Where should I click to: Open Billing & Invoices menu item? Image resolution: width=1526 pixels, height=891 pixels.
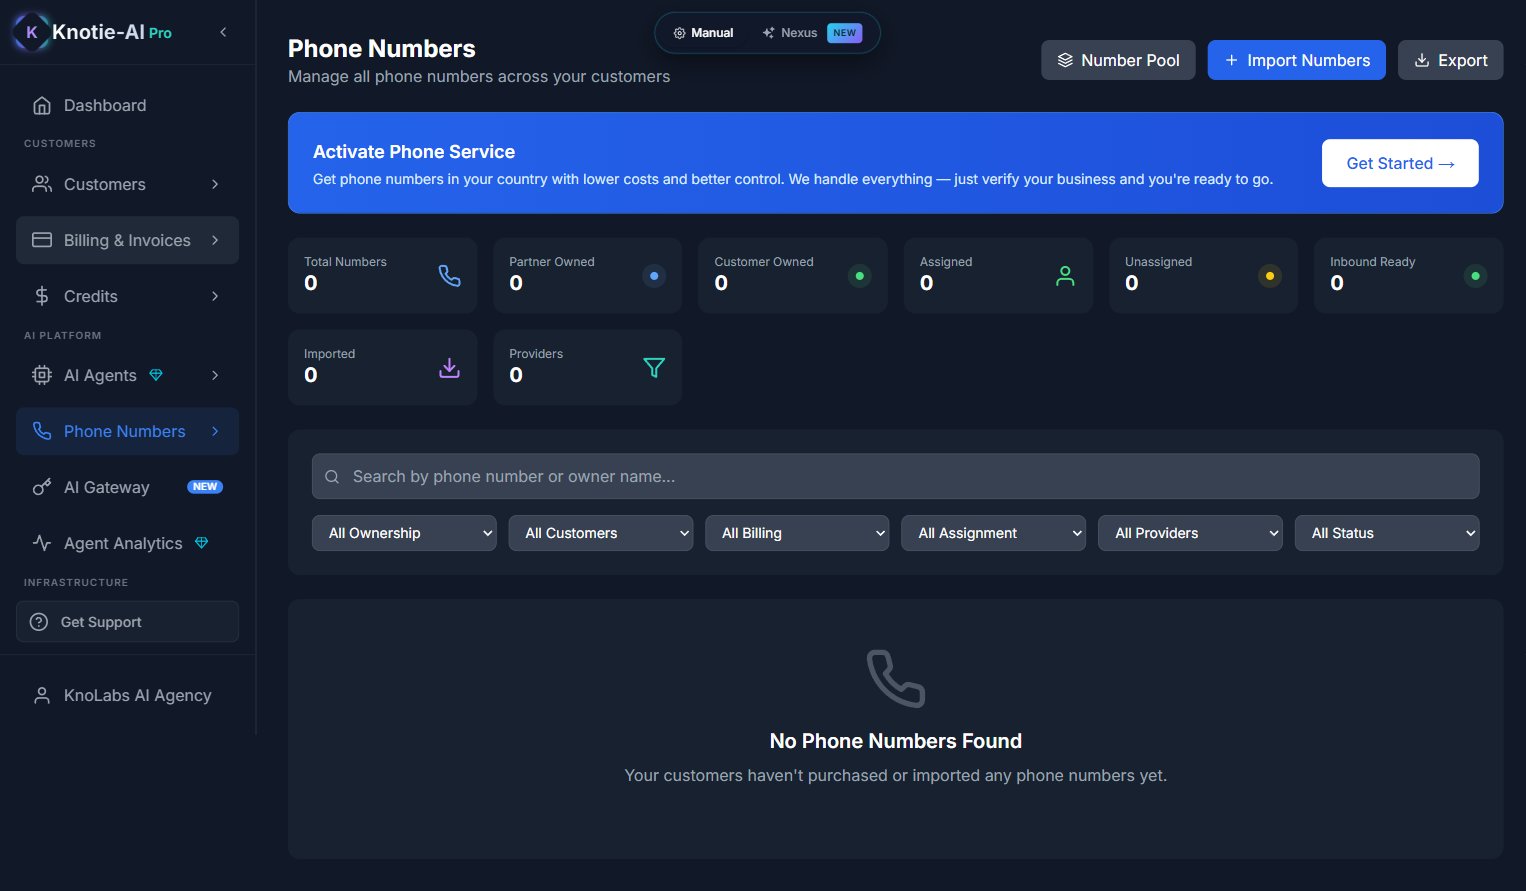coord(127,240)
